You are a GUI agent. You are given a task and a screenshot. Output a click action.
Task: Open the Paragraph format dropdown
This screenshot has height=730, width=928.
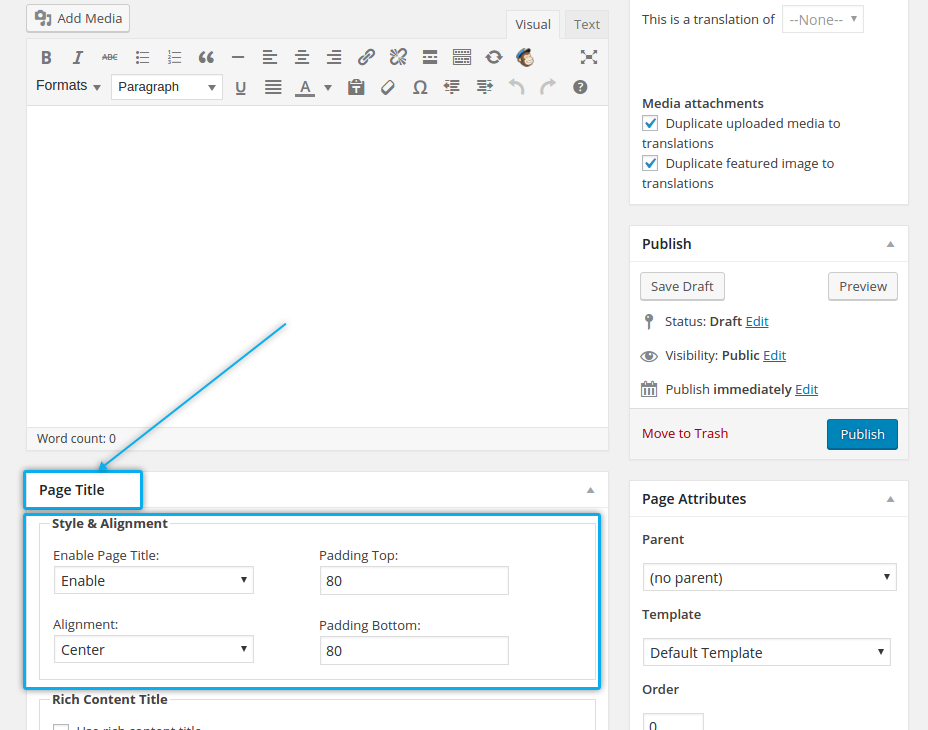[x=166, y=87]
